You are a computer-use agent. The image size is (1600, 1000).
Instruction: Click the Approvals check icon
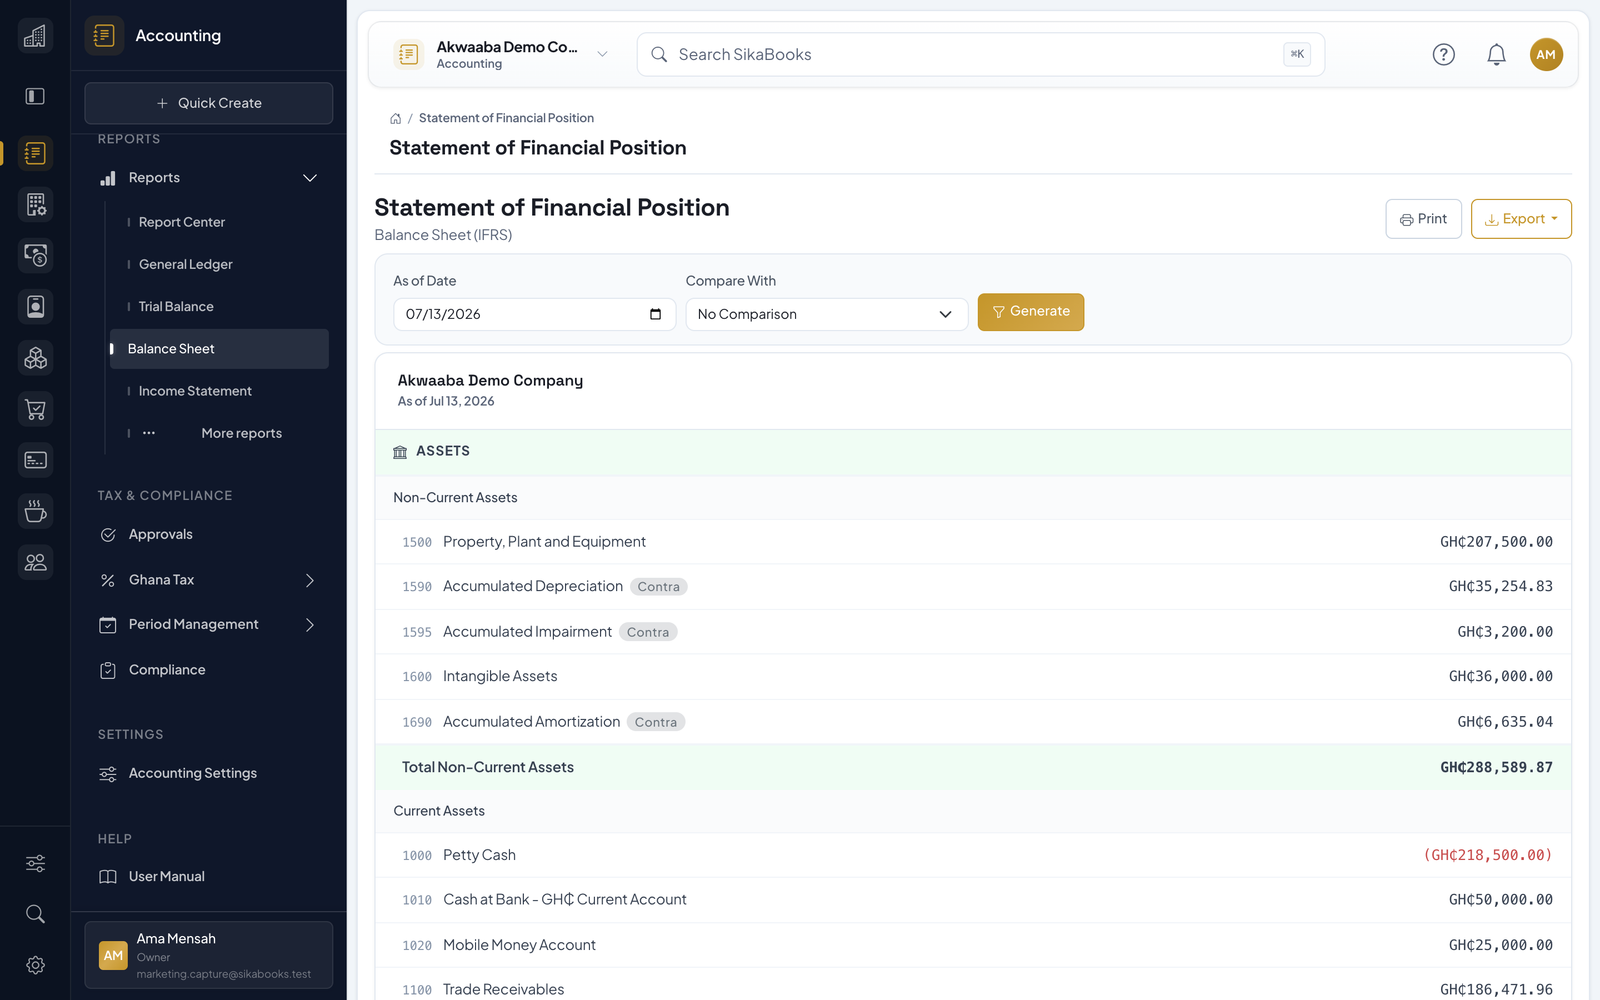click(x=108, y=535)
